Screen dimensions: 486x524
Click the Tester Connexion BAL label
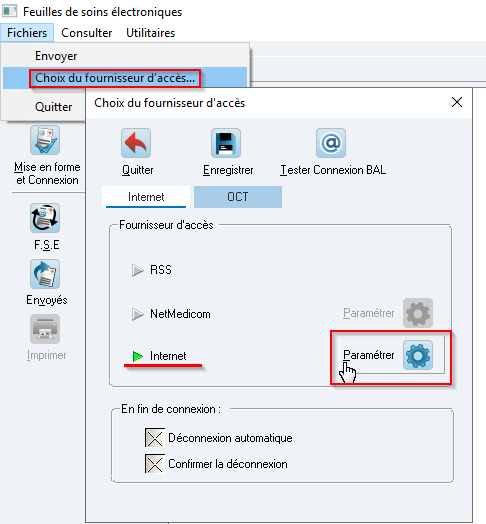click(333, 170)
